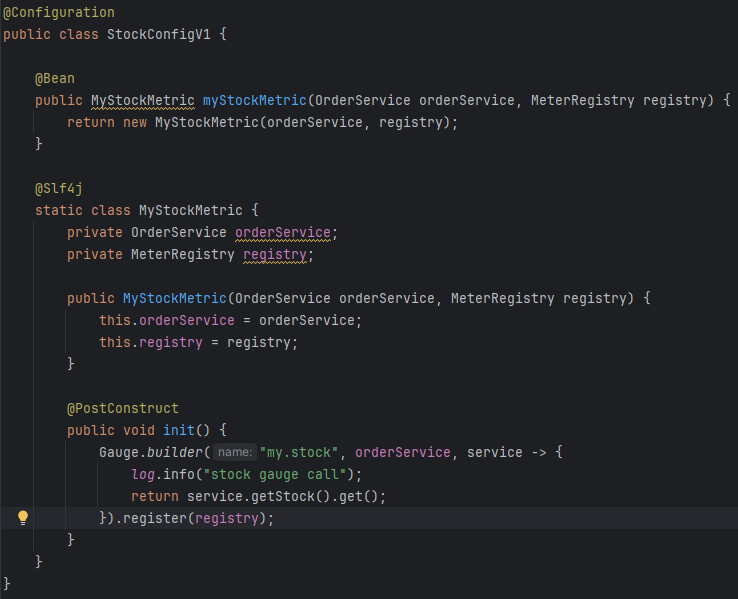Click the @PostConstruct annotation
The height and width of the screenshot is (599, 738).
[x=122, y=408]
